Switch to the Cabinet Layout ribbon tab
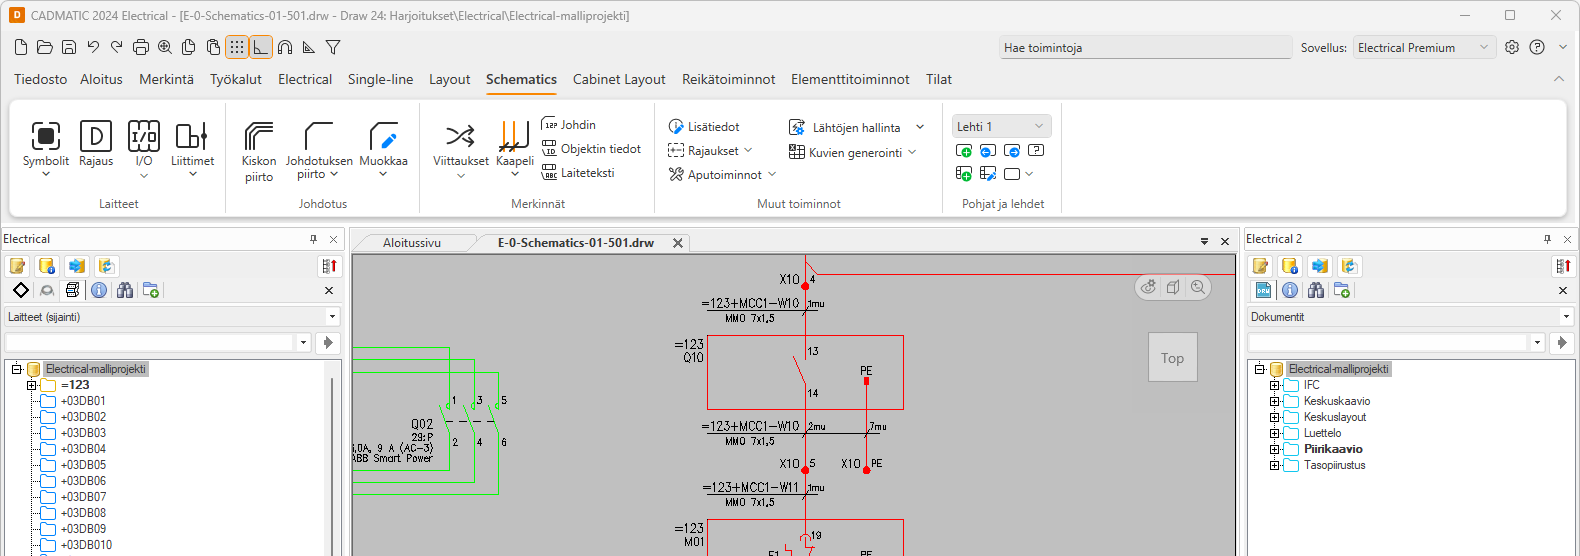This screenshot has height=556, width=1580. 618,79
